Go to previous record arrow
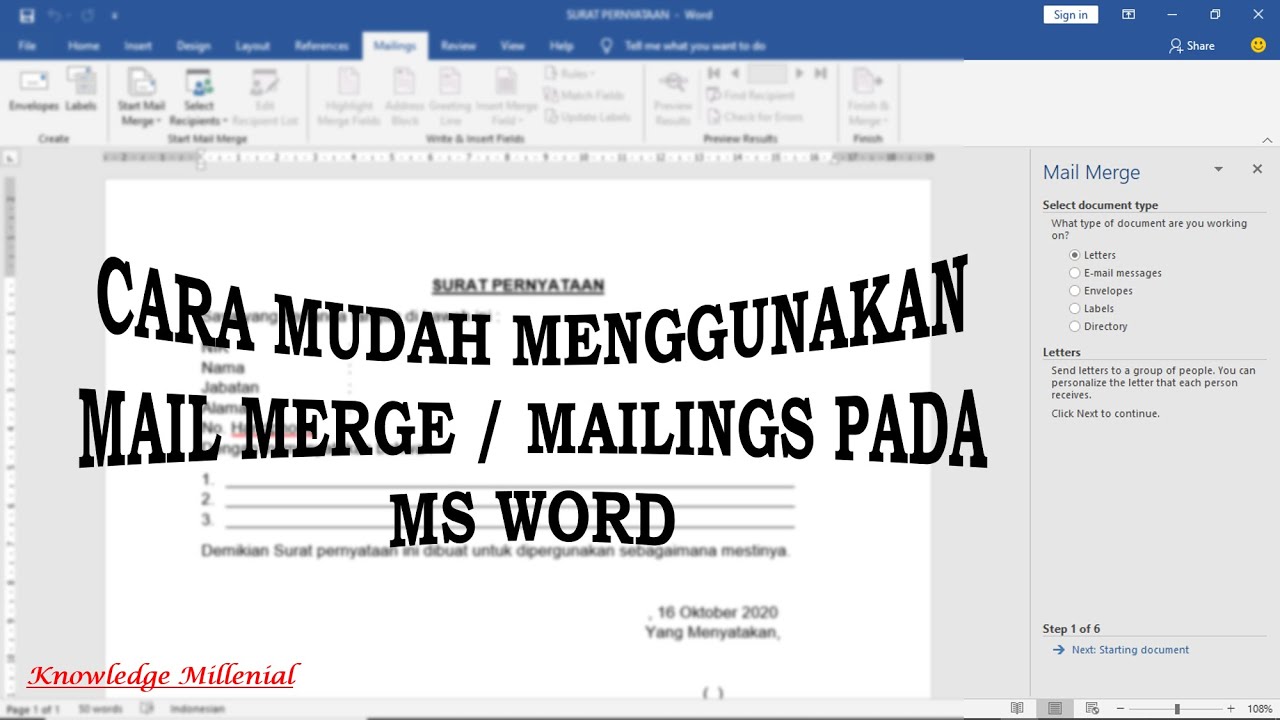Viewport: 1280px width, 720px height. point(735,74)
